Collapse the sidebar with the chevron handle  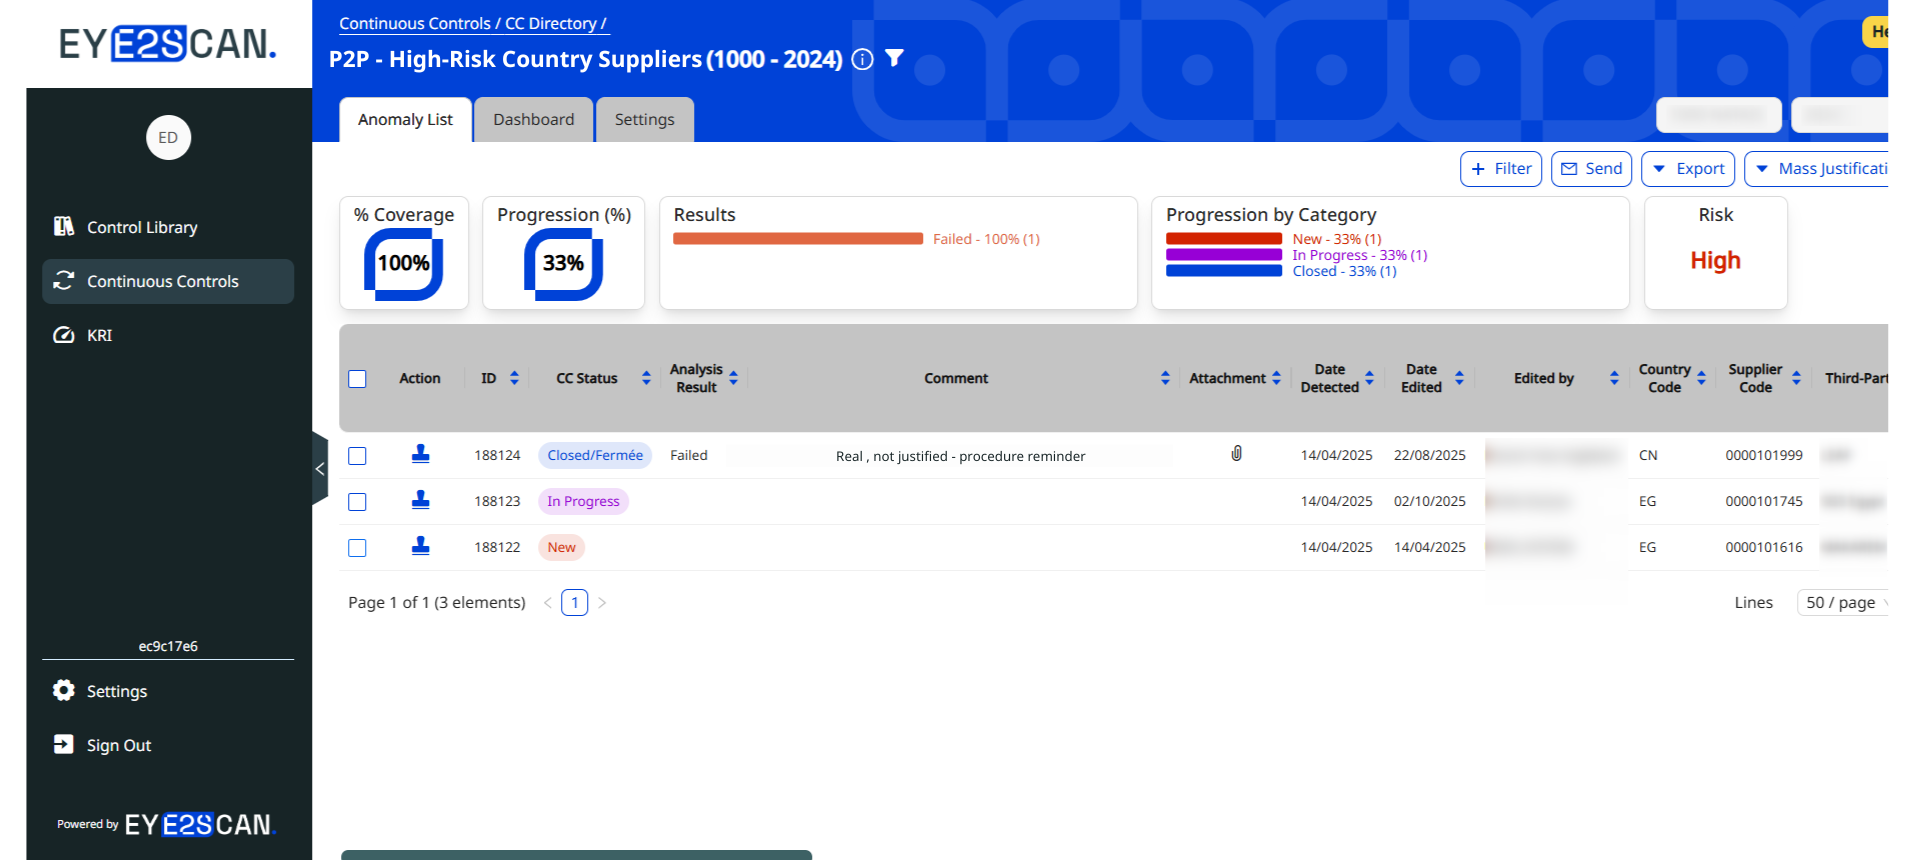[320, 468]
